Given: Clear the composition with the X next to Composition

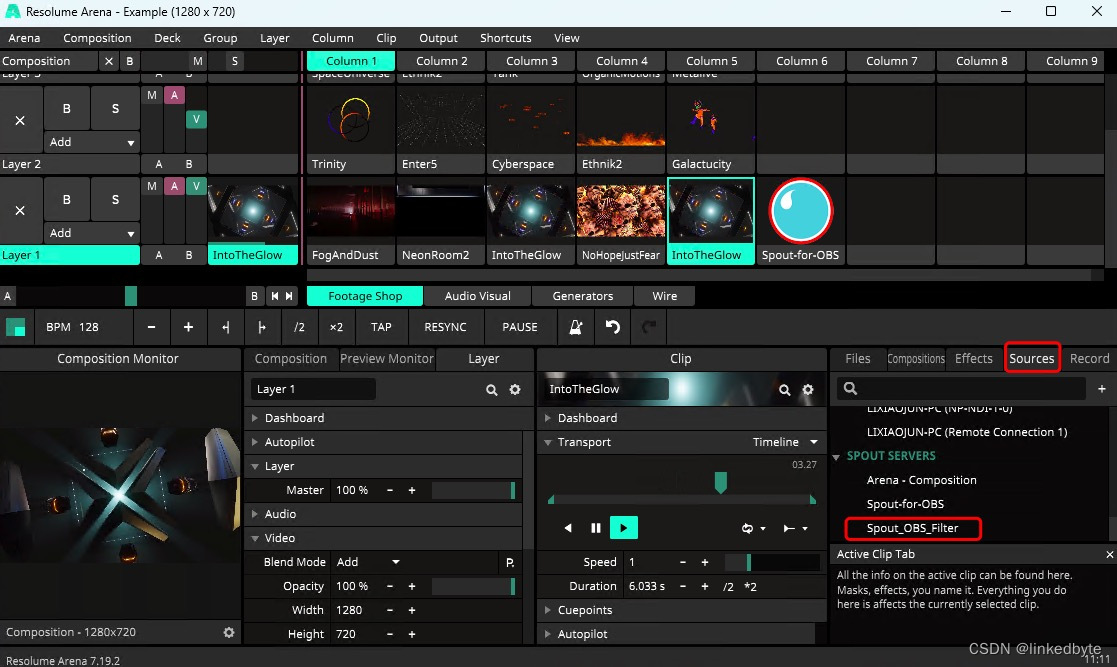Looking at the screenshot, I should click(x=108, y=61).
